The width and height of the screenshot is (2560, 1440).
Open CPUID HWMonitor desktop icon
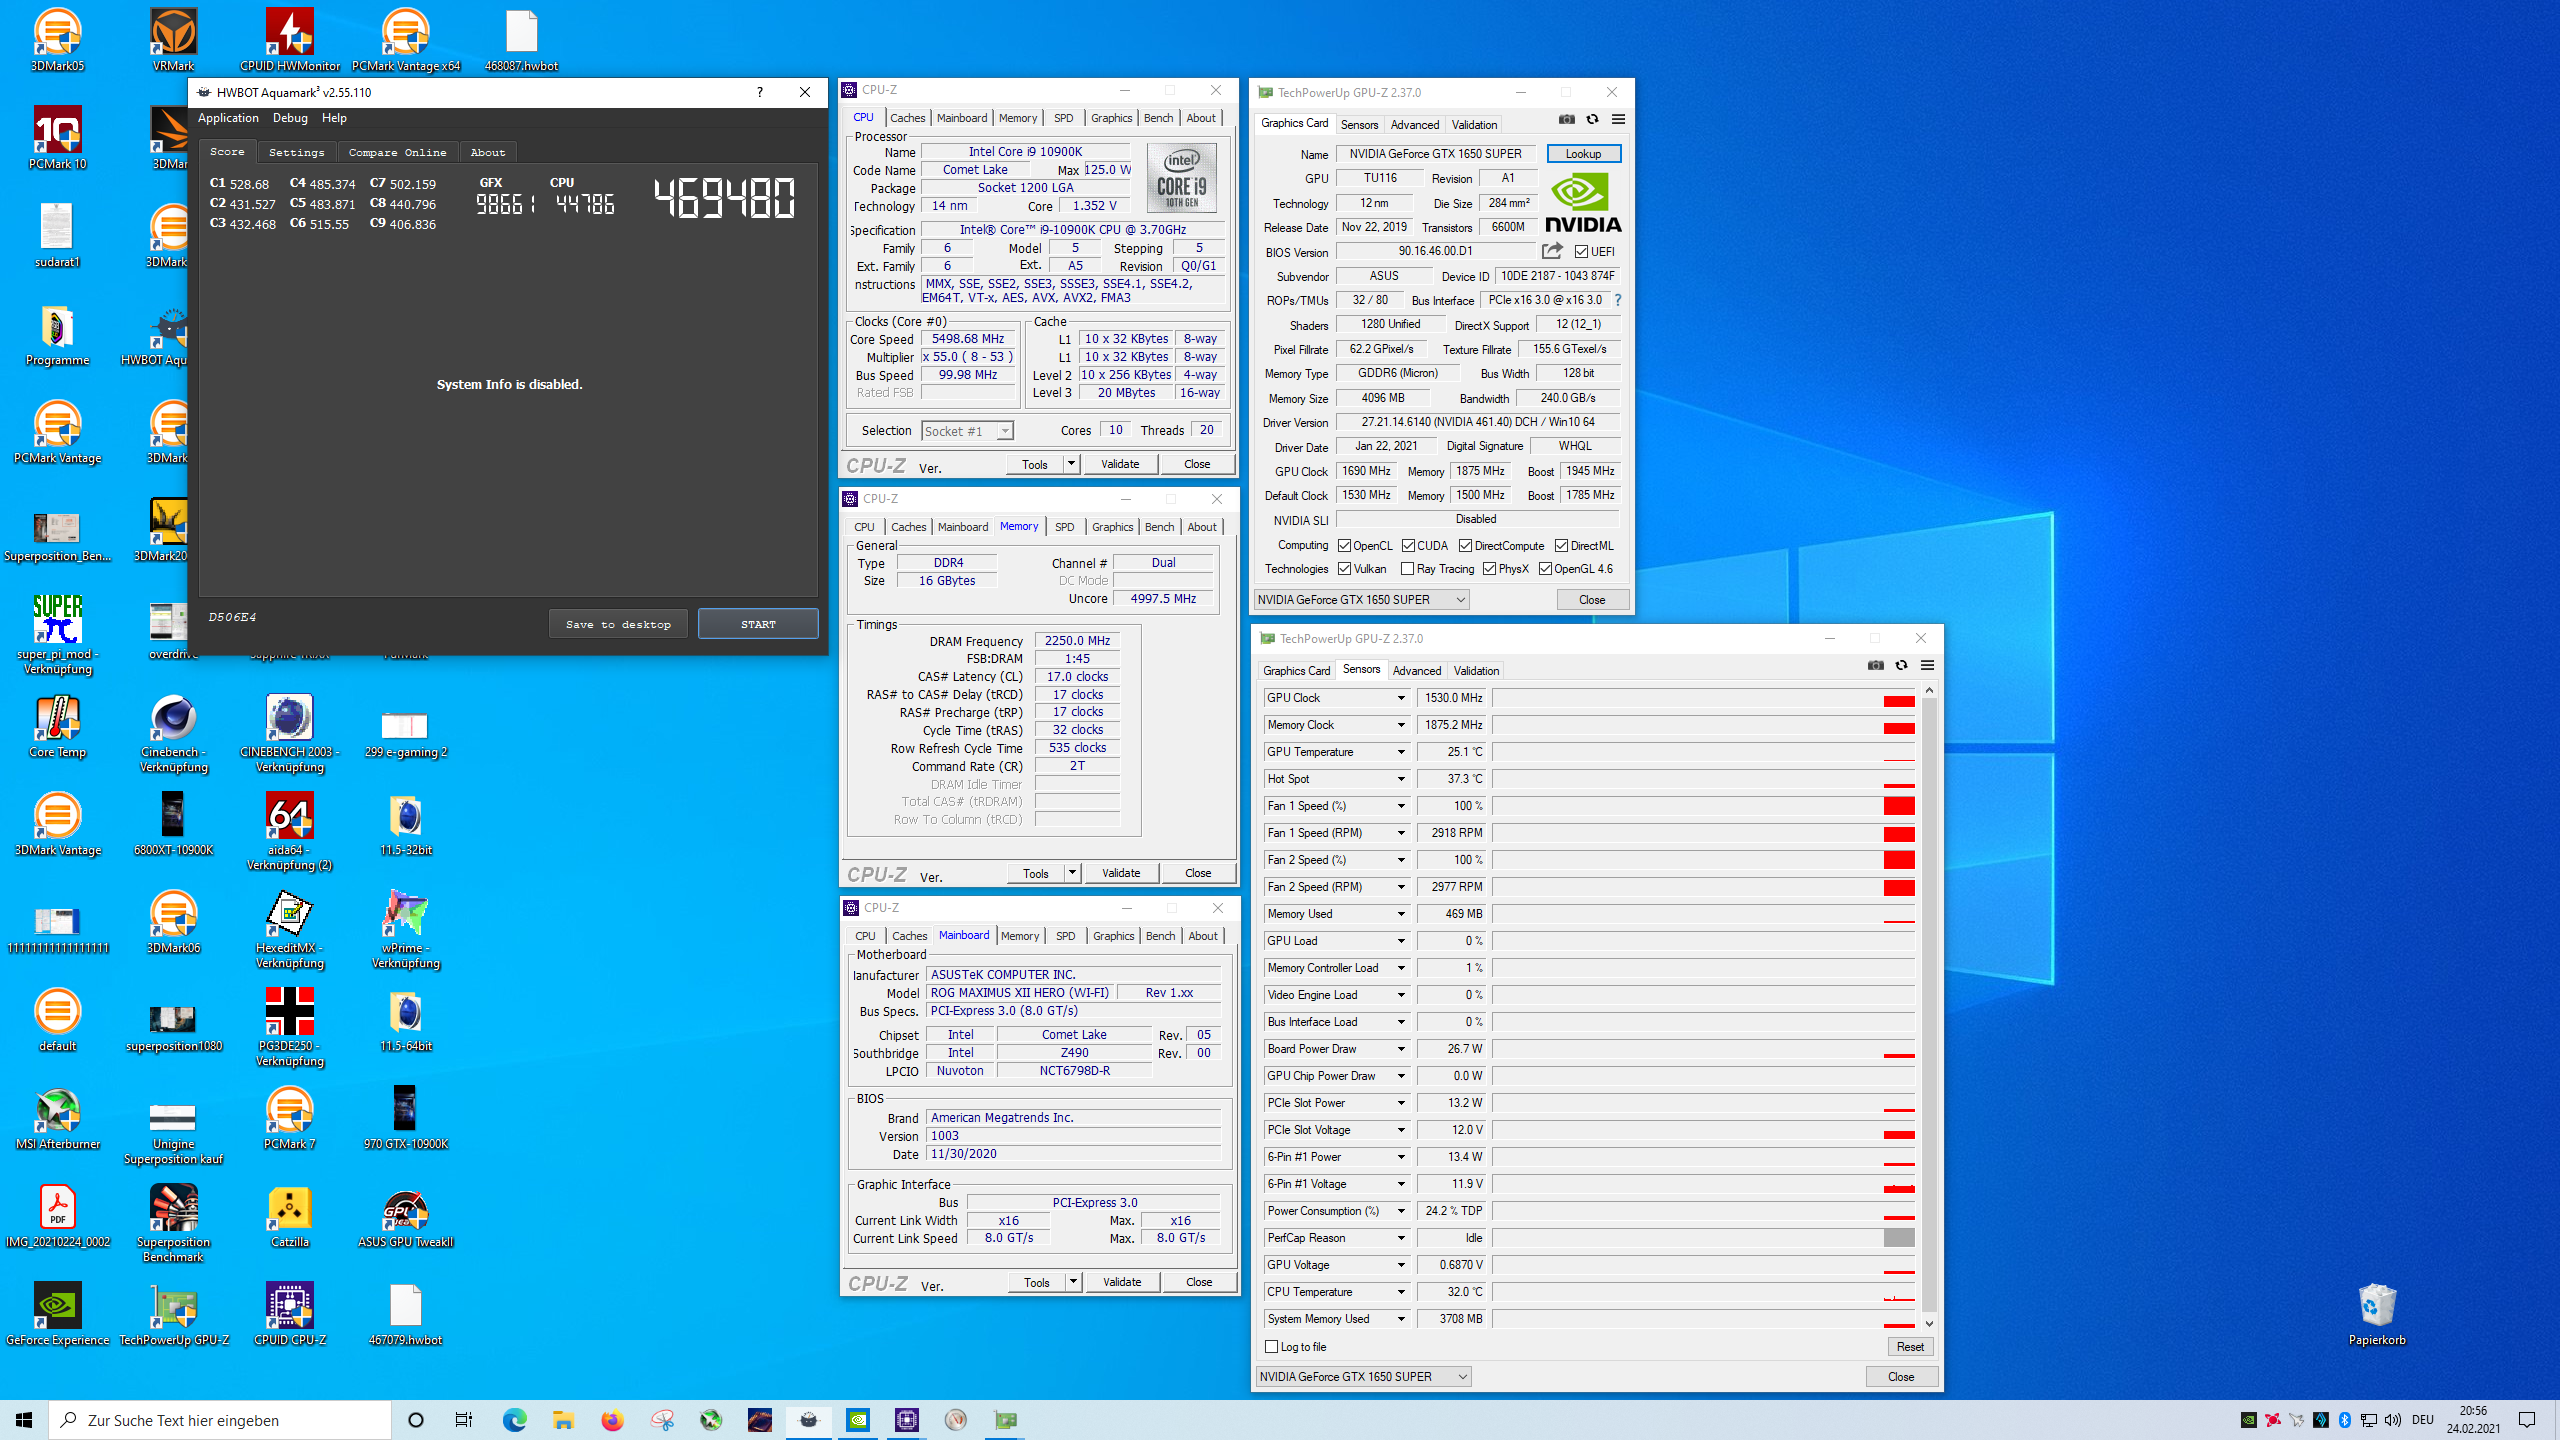pos(290,40)
